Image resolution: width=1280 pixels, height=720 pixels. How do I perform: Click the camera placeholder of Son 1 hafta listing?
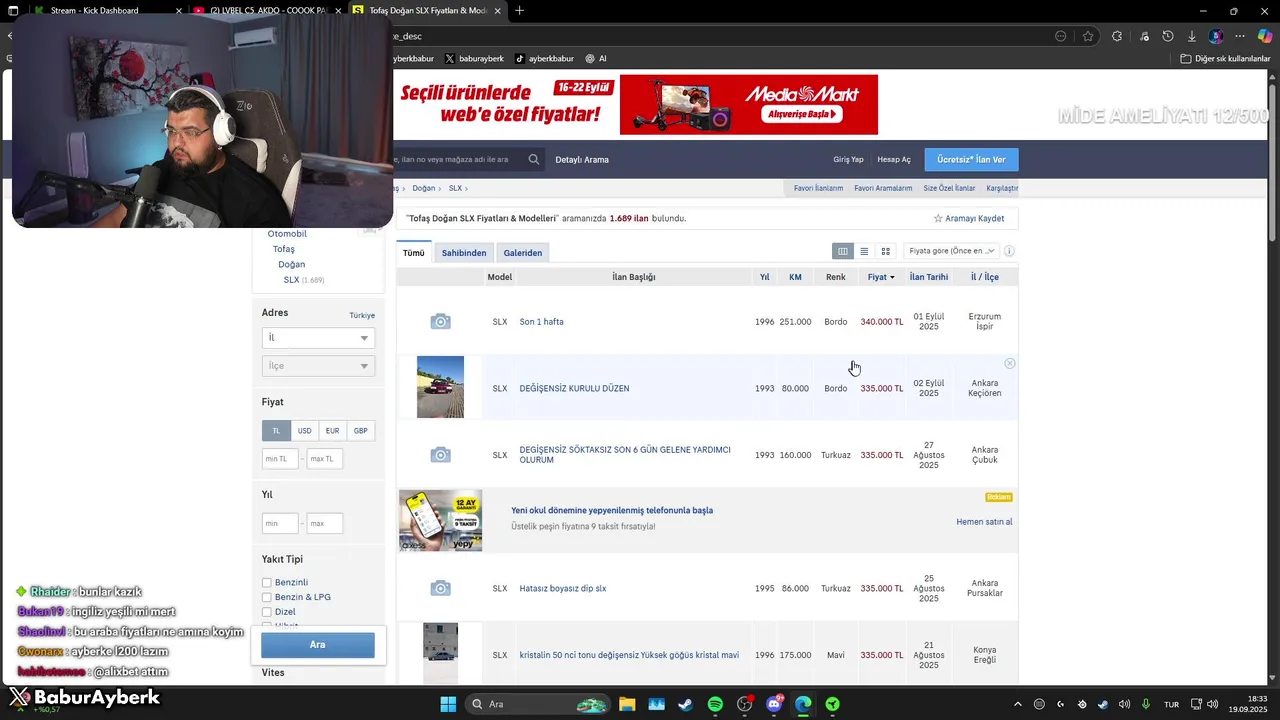[x=440, y=321]
